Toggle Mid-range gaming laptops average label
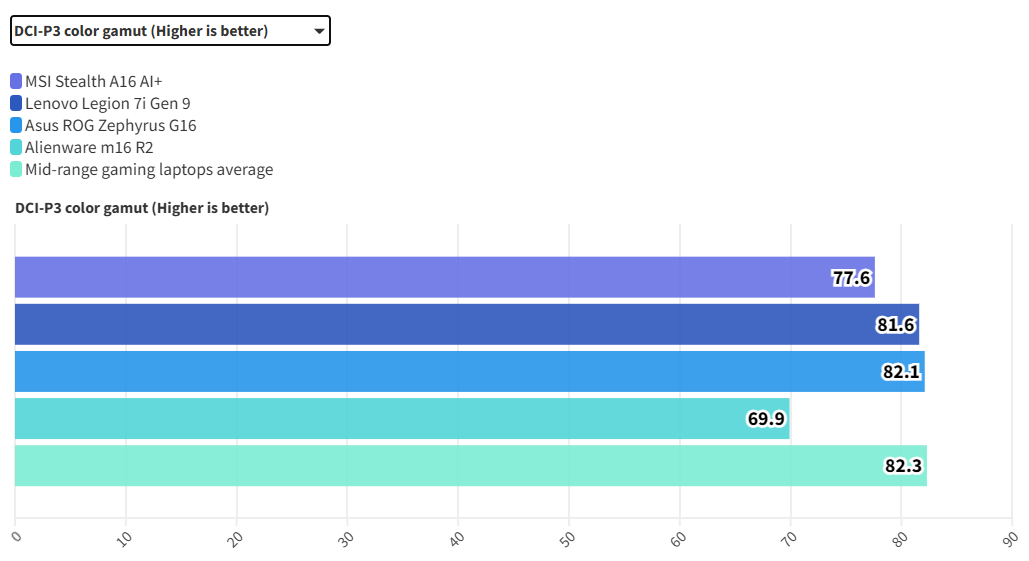The image size is (1029, 561). [149, 169]
